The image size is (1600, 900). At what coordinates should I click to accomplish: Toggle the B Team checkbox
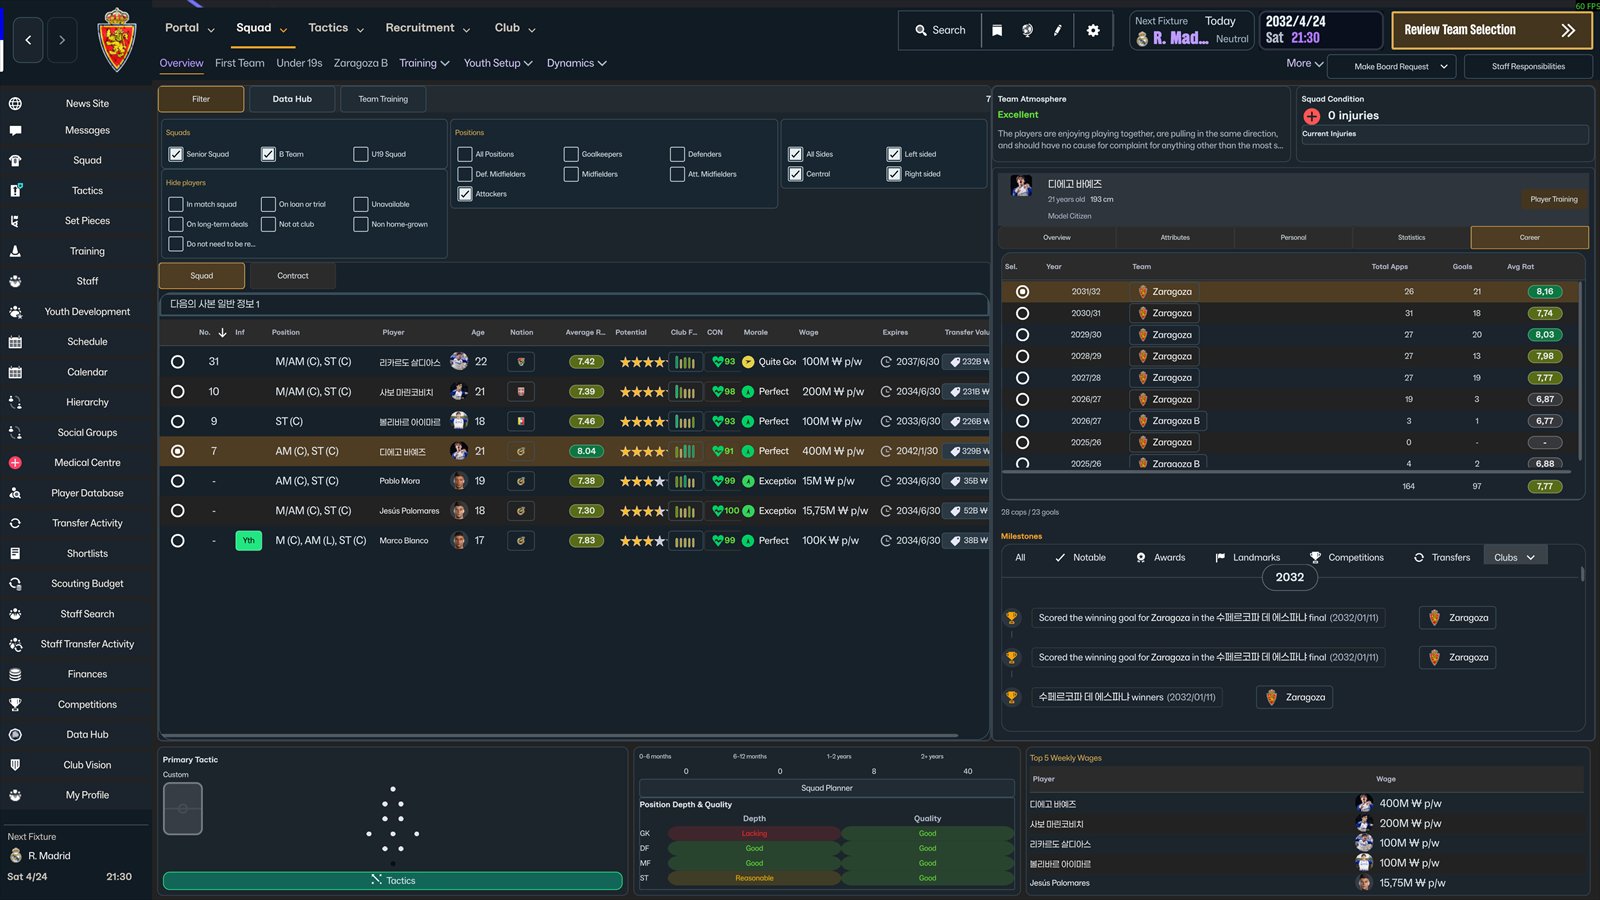click(268, 154)
